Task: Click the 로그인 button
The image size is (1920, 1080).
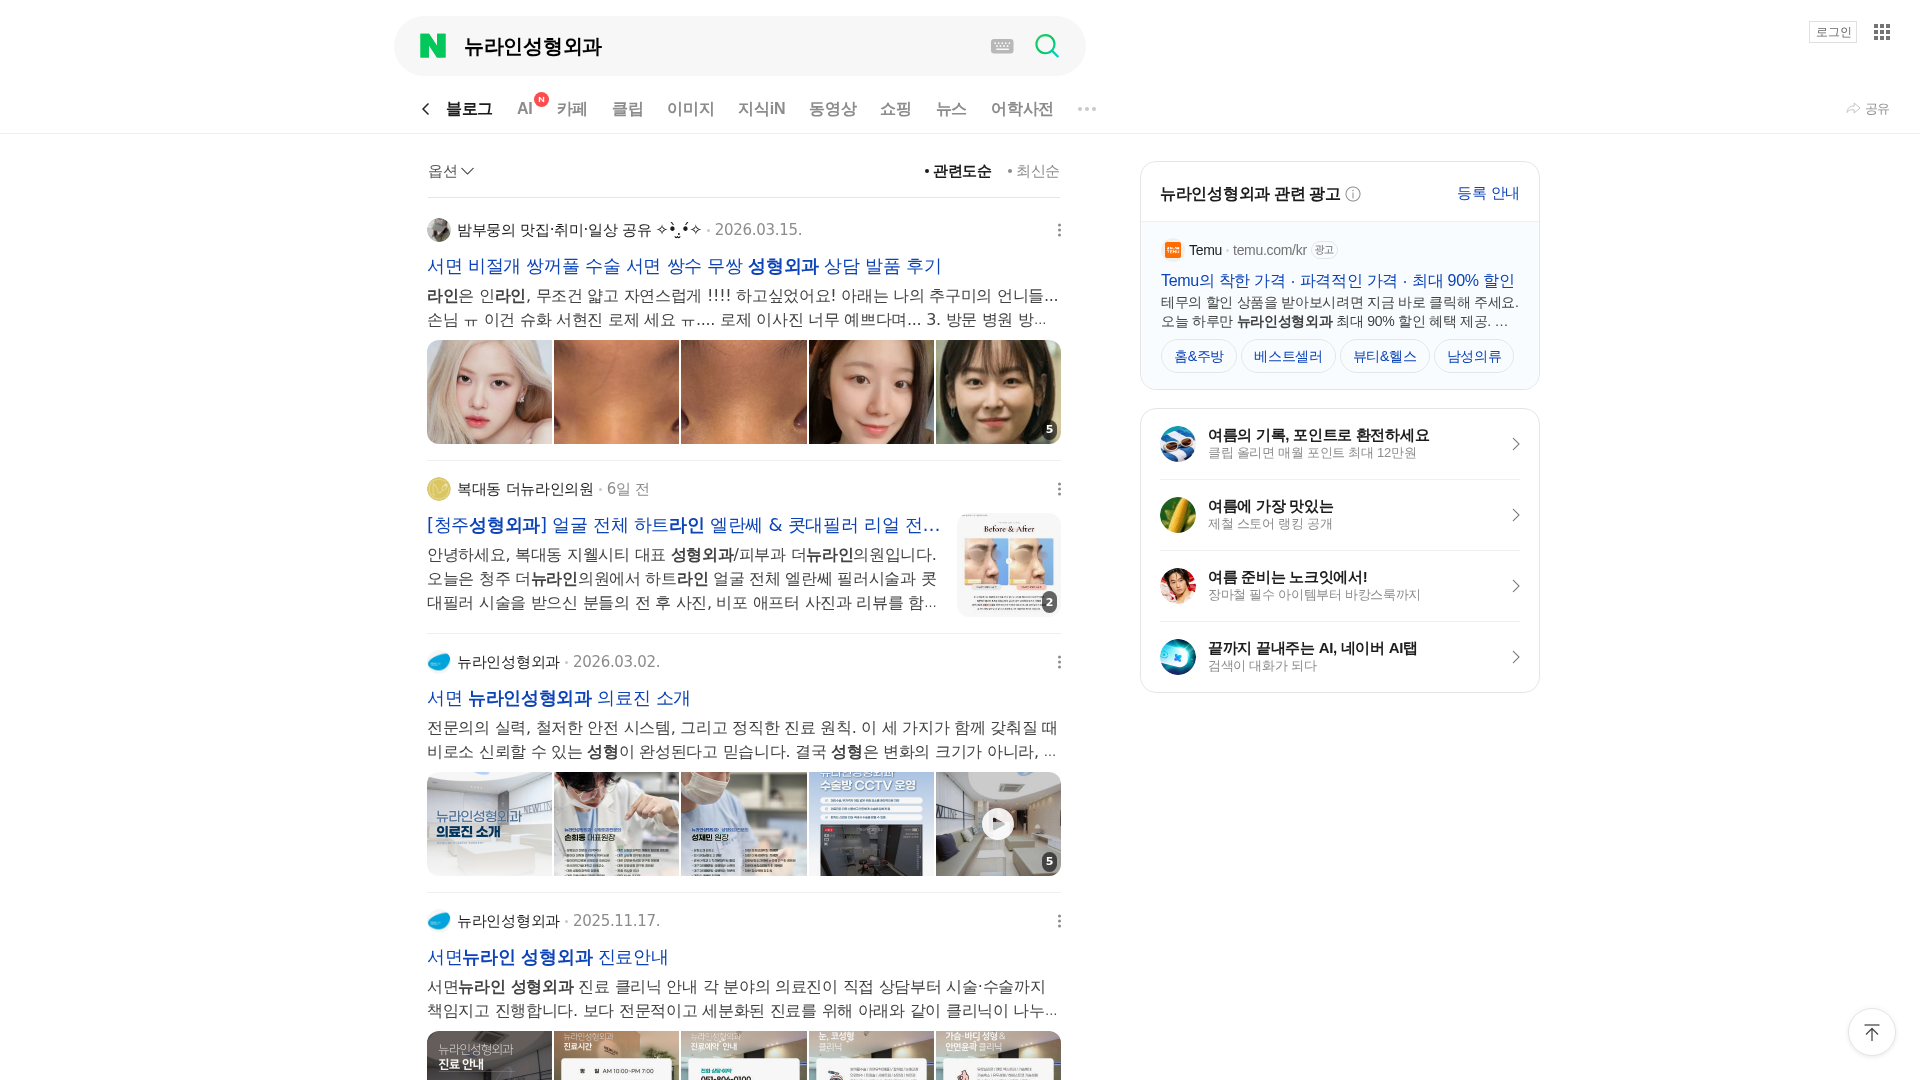Action: 1833,32
